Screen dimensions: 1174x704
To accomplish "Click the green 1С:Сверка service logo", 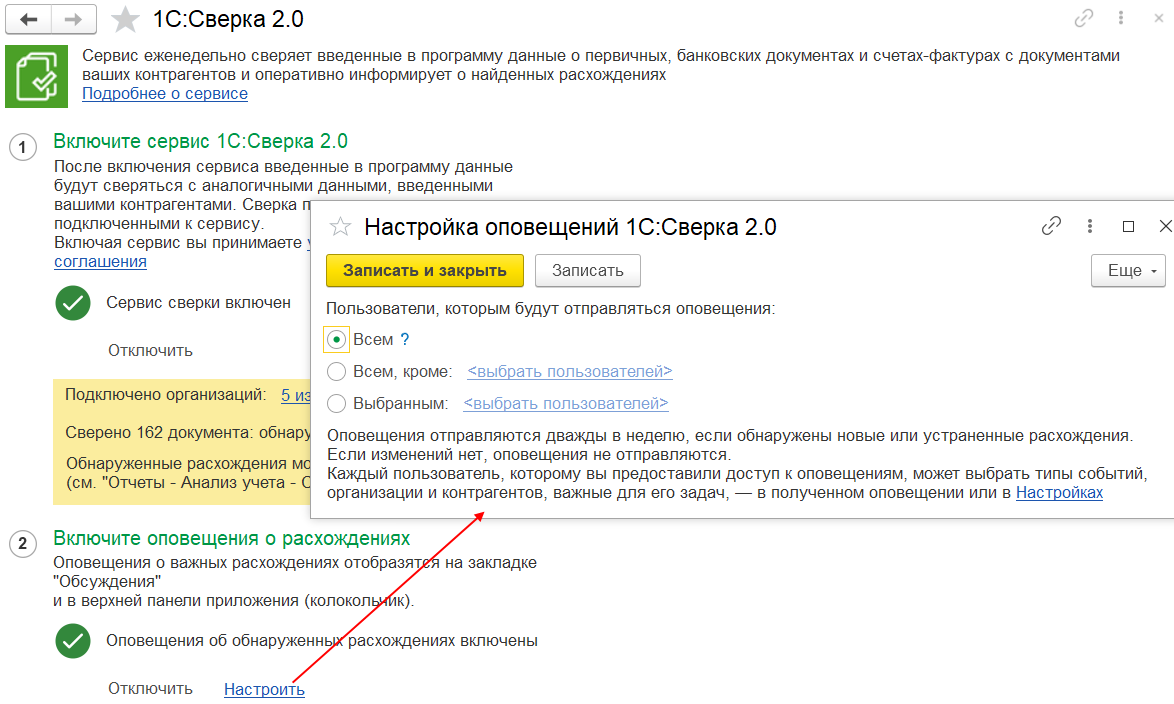I will click(x=37, y=76).
